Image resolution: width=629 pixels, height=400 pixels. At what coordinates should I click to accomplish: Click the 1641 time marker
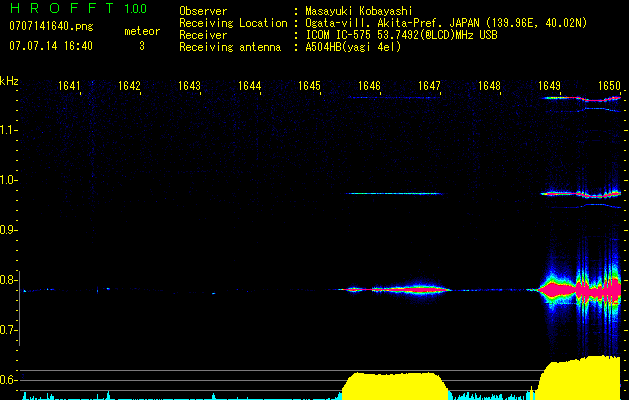pos(69,86)
